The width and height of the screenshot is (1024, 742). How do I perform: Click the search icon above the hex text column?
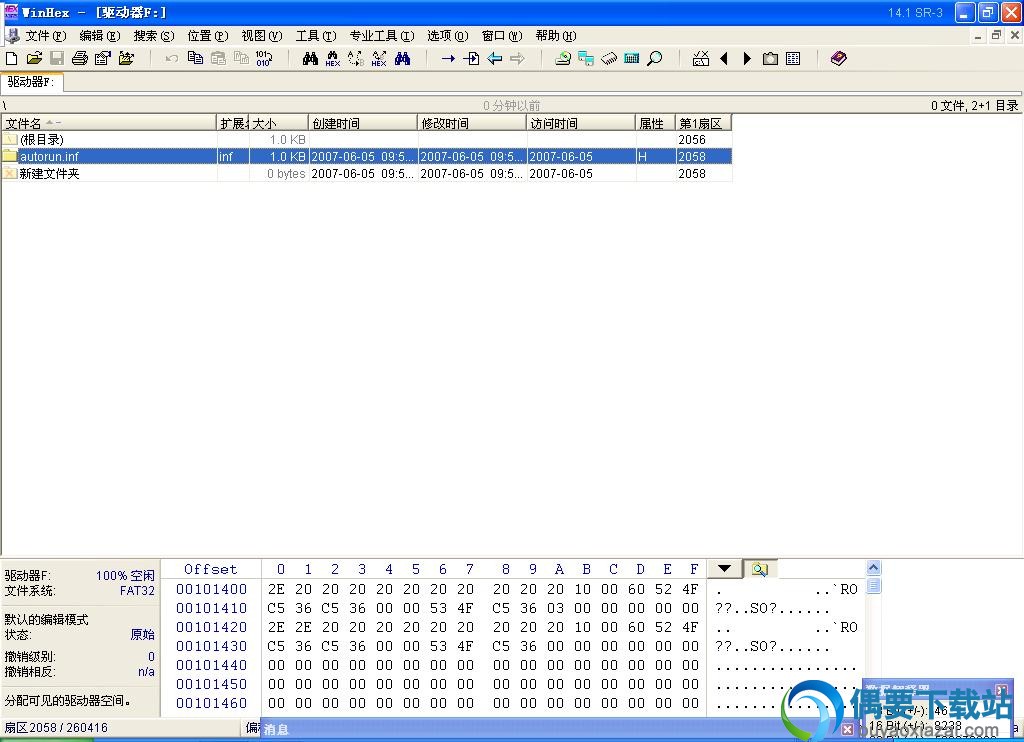(x=759, y=570)
